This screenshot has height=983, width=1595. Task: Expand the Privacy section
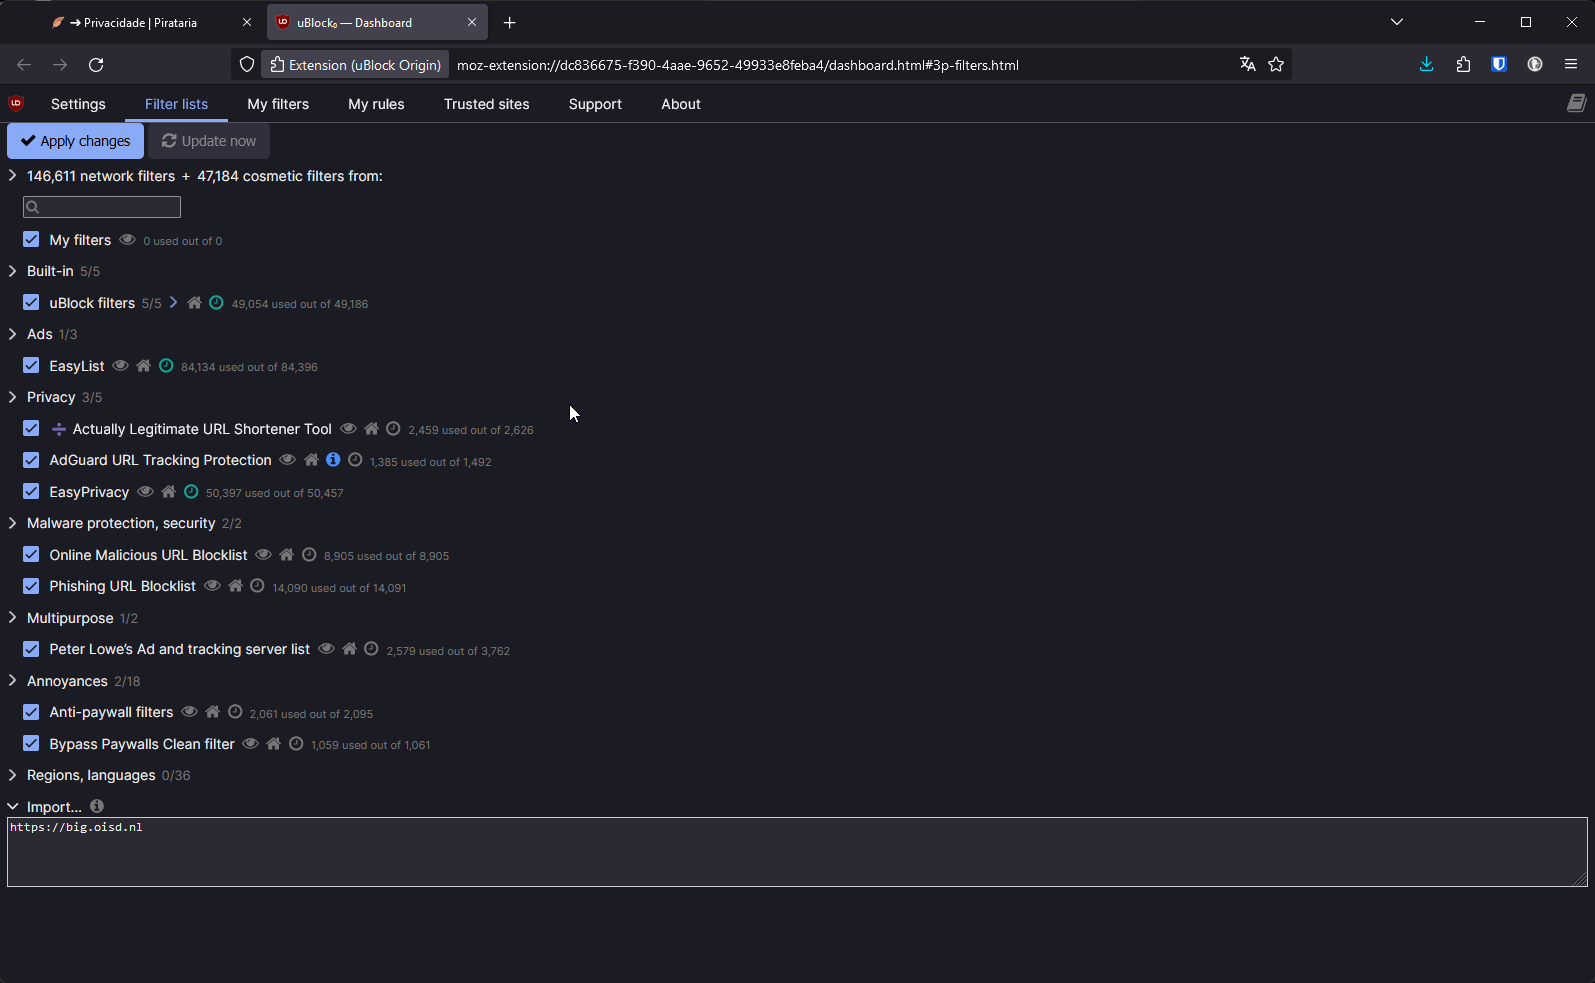pos(12,397)
